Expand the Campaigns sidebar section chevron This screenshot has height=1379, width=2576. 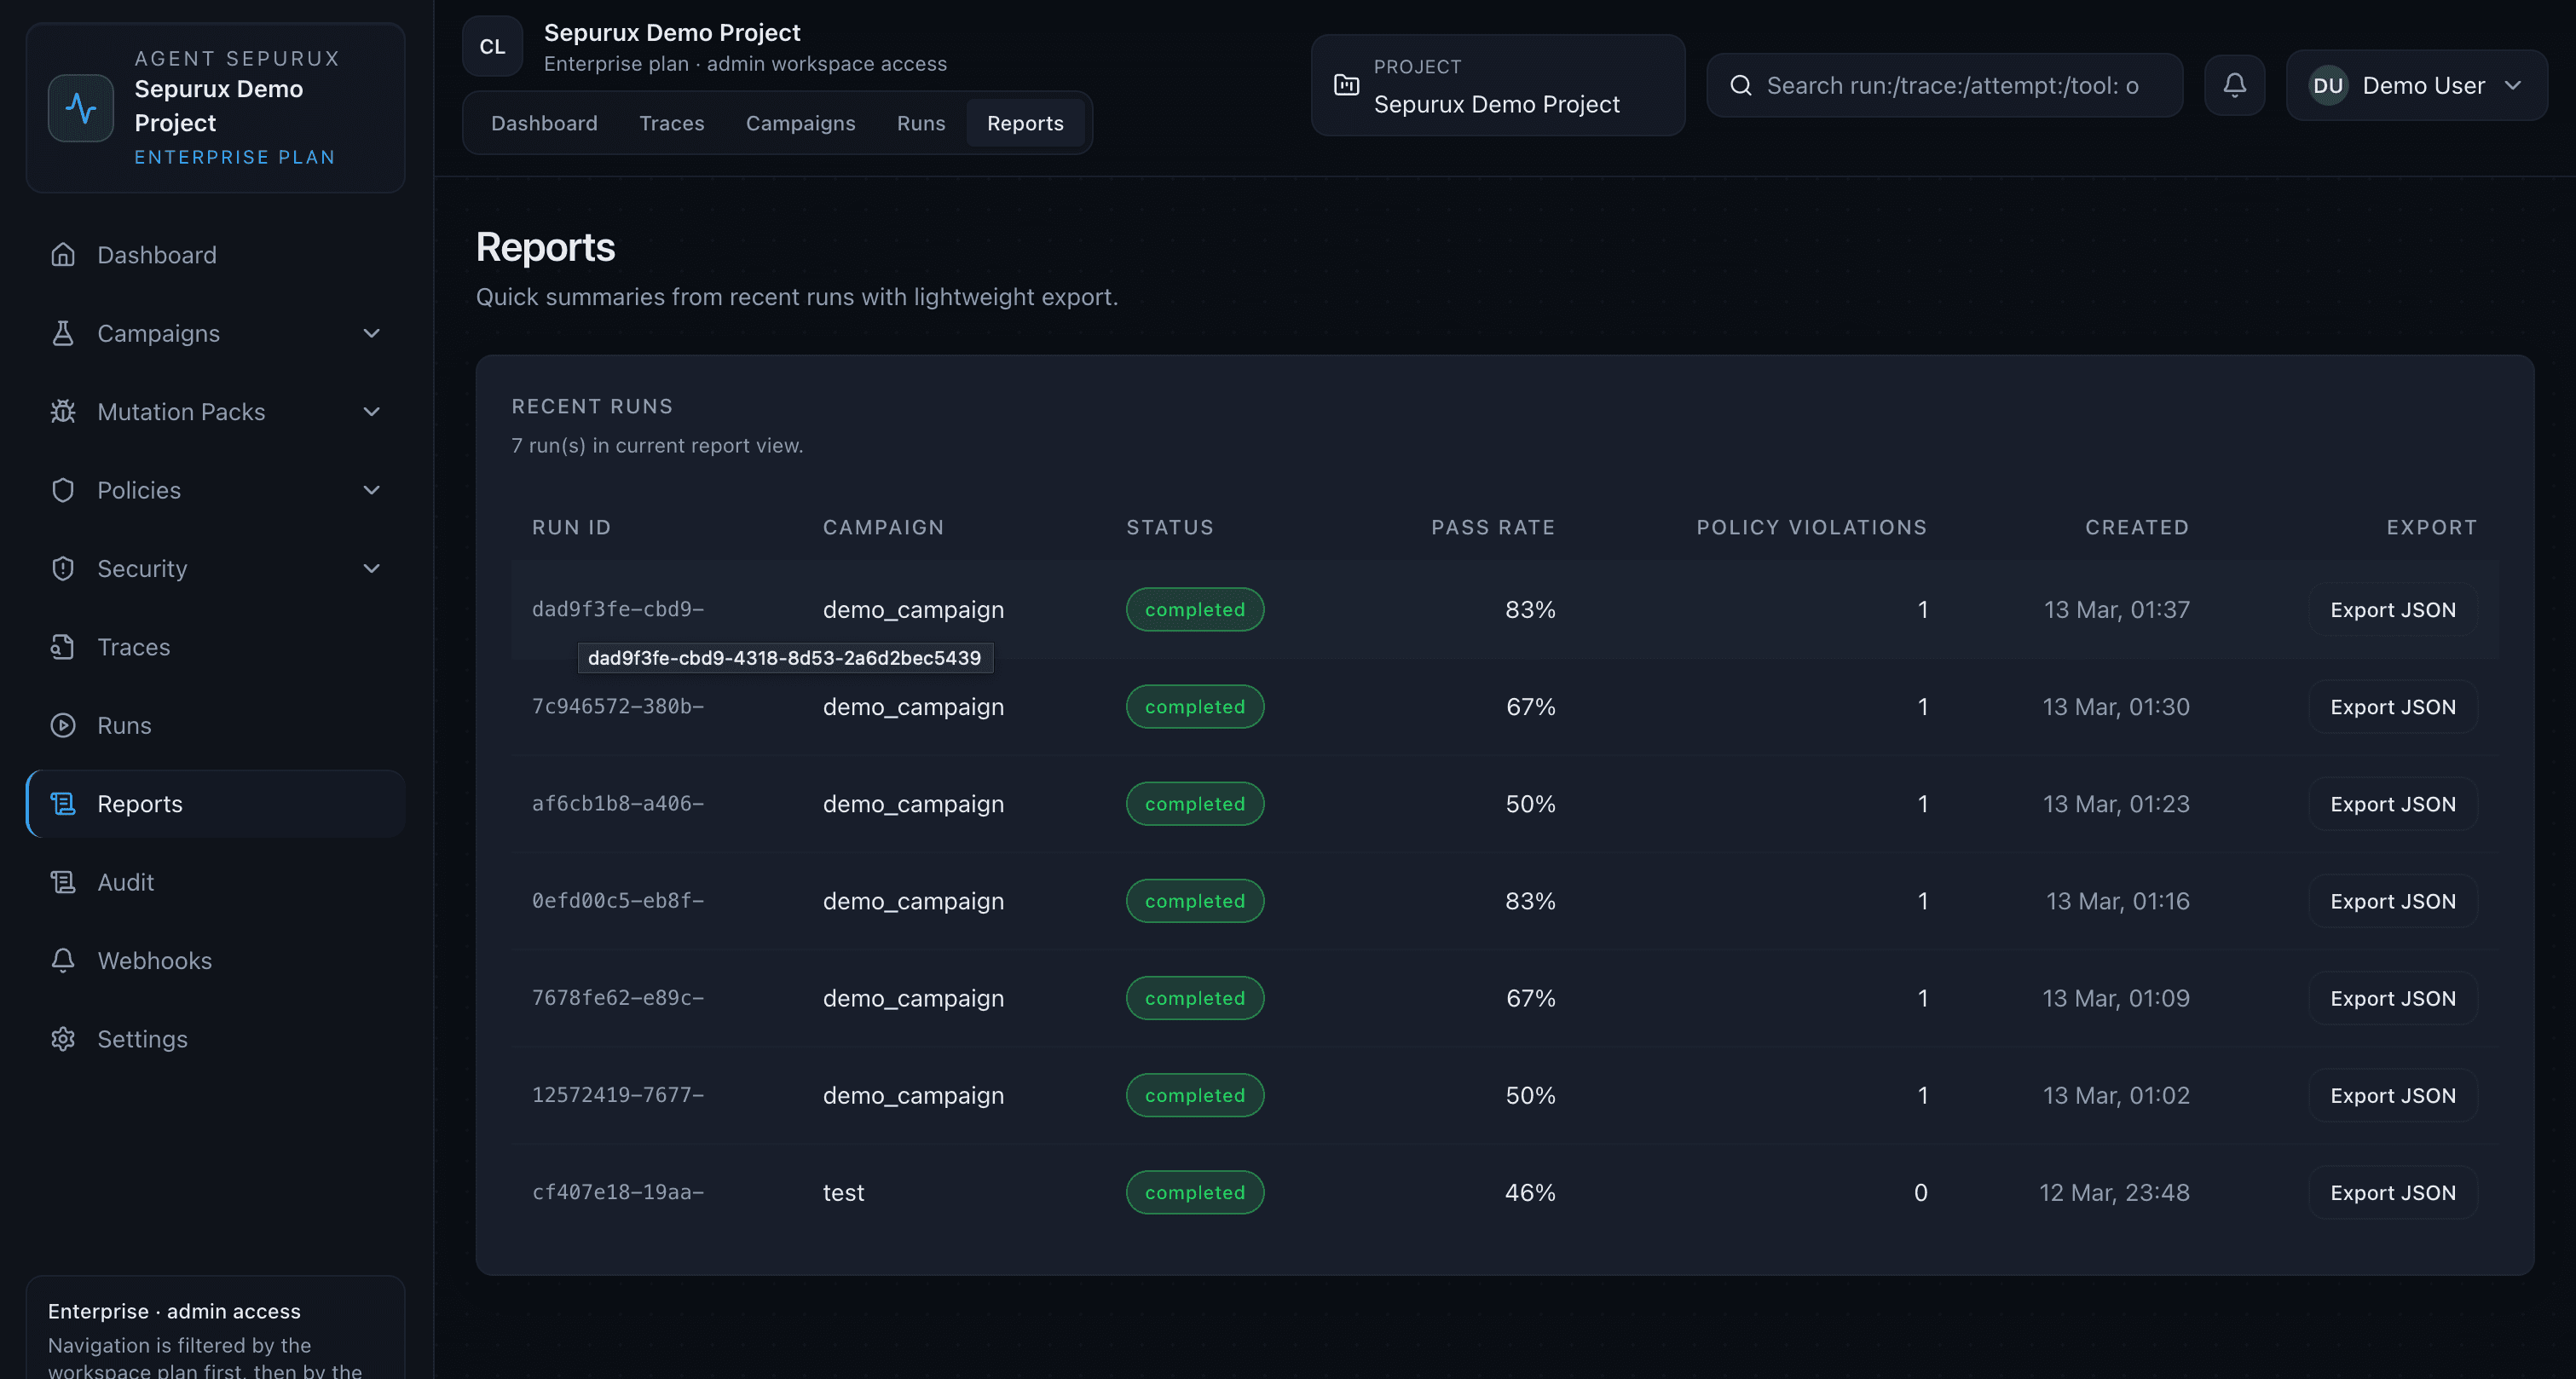tap(371, 333)
